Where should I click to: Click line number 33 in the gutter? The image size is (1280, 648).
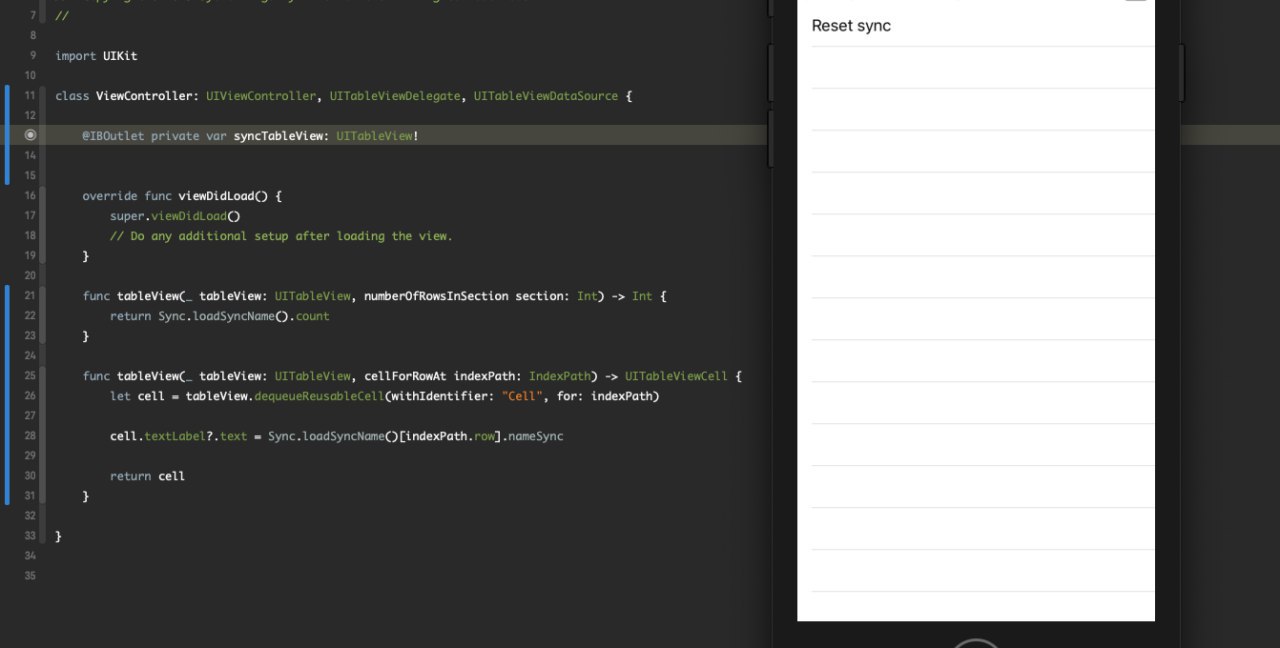(30, 536)
